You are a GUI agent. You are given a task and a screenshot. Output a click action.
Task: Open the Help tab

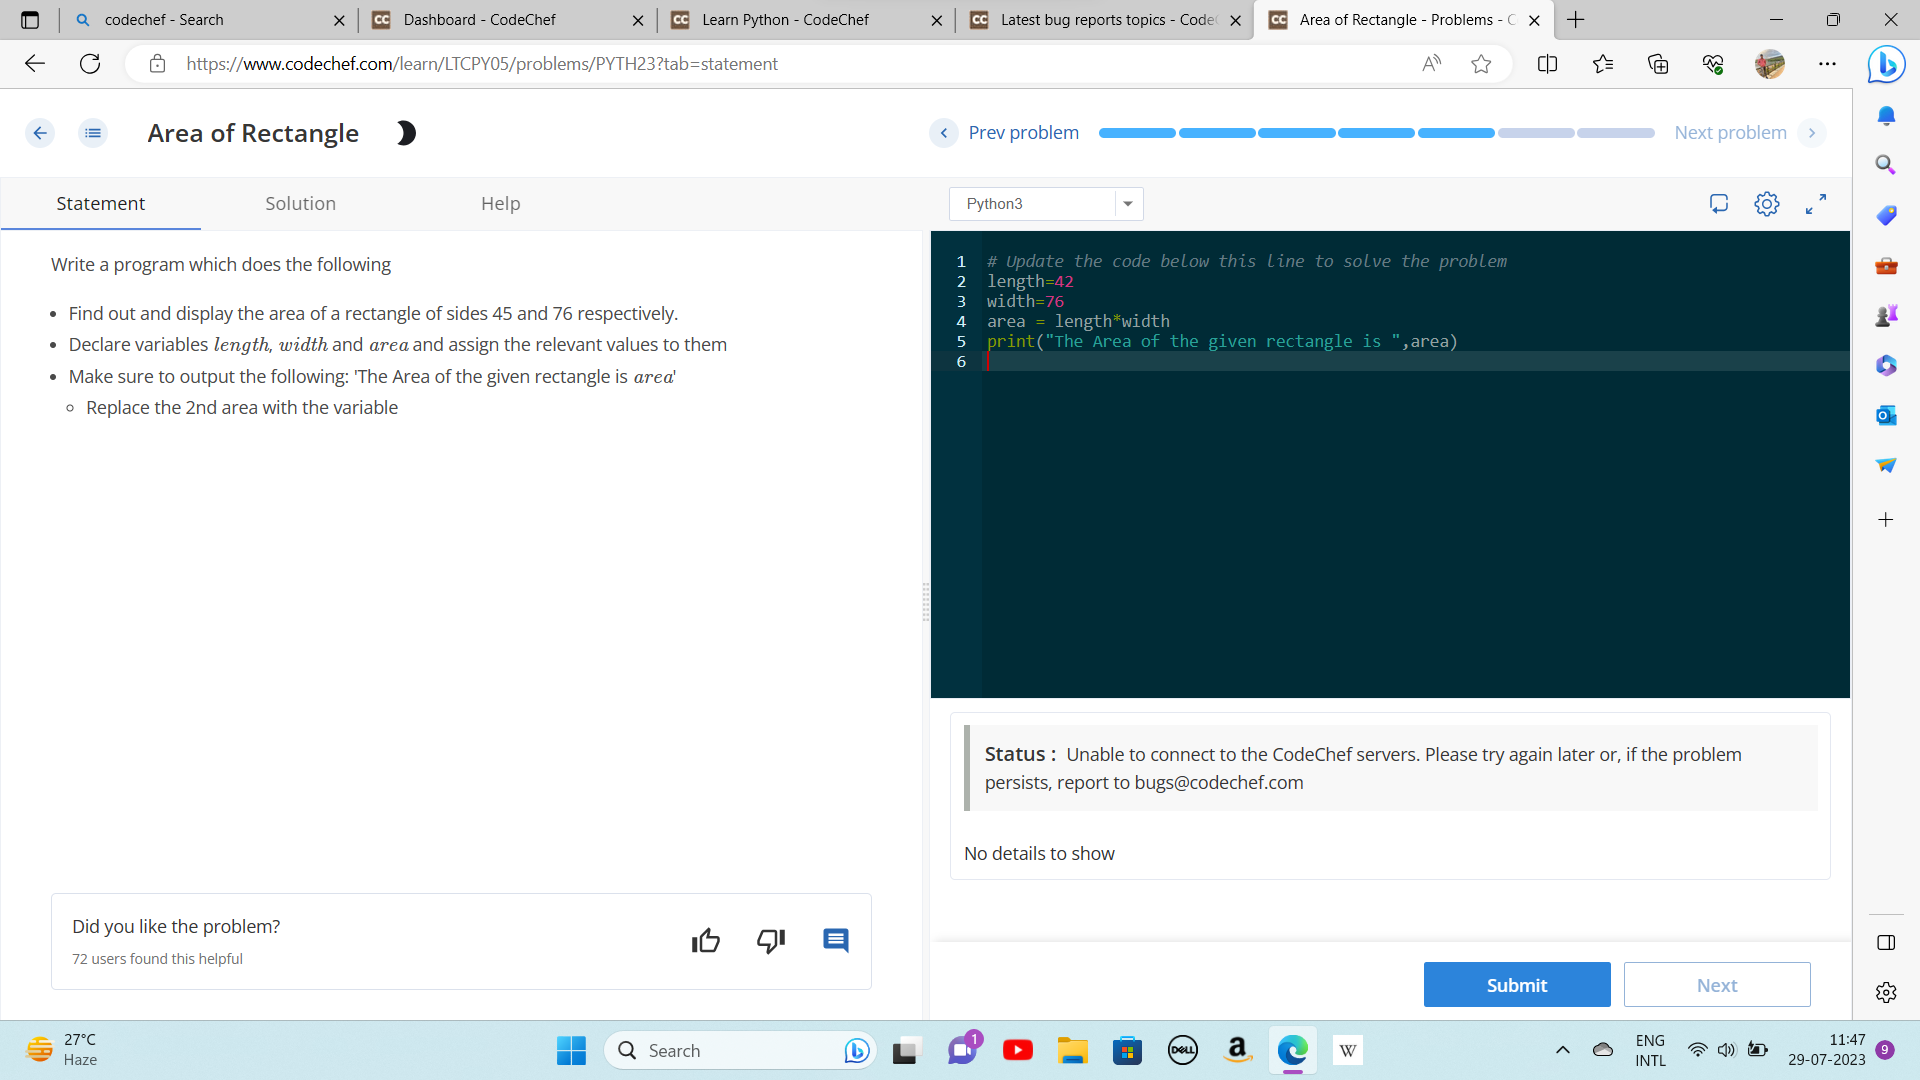[500, 204]
